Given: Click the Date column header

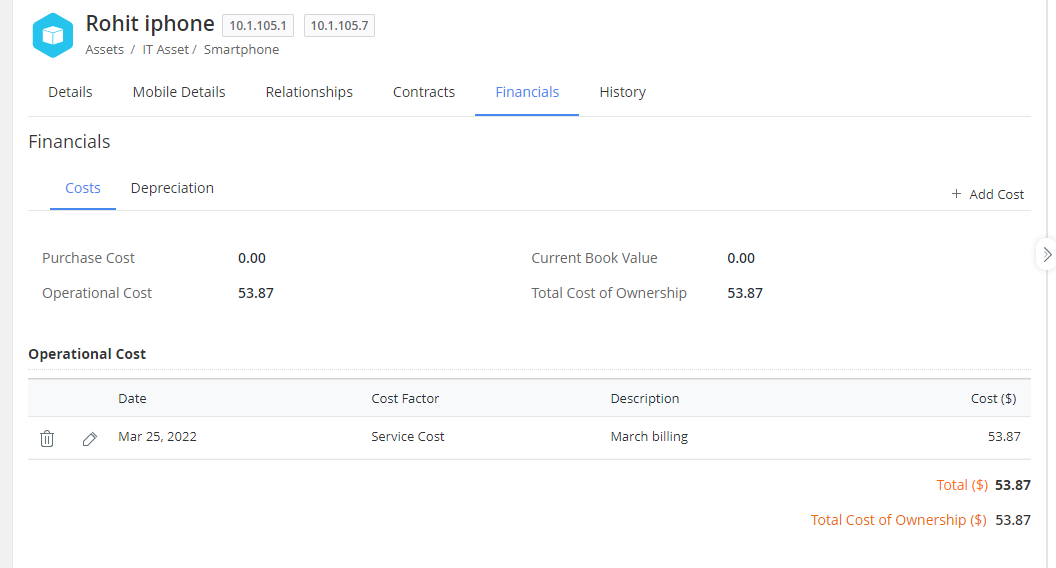Looking at the screenshot, I should click(132, 398).
